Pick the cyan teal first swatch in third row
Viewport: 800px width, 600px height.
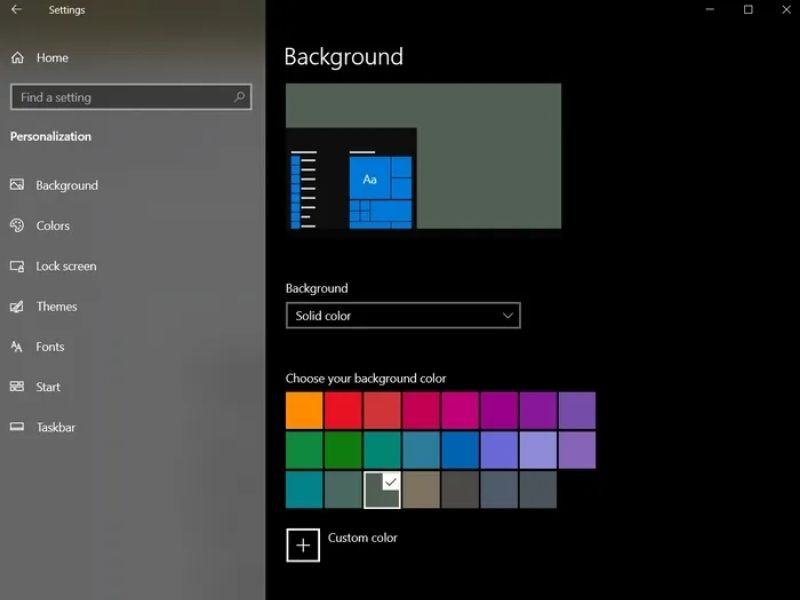click(304, 490)
